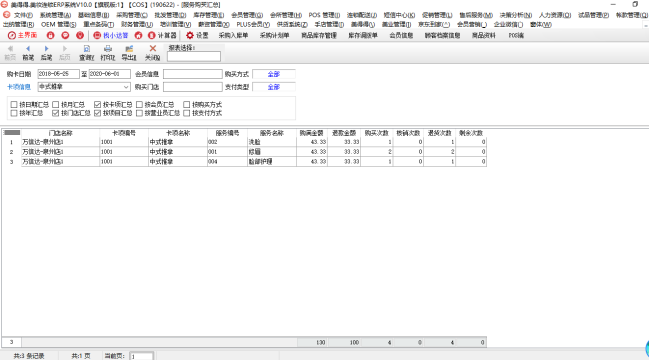650x361 pixels.
Task: Click the 查询 query icon
Action: (x=87, y=49)
